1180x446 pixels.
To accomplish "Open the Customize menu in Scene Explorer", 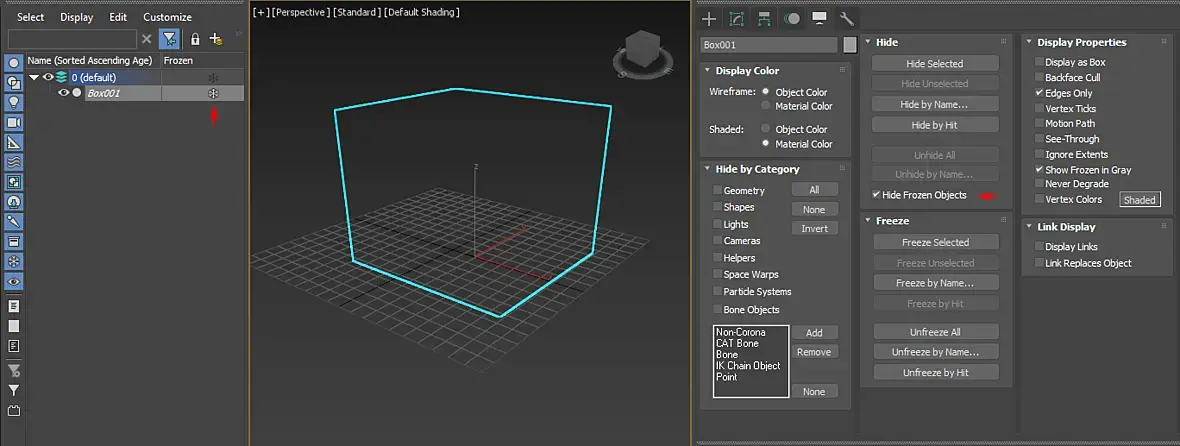I will pyautogui.click(x=167, y=17).
